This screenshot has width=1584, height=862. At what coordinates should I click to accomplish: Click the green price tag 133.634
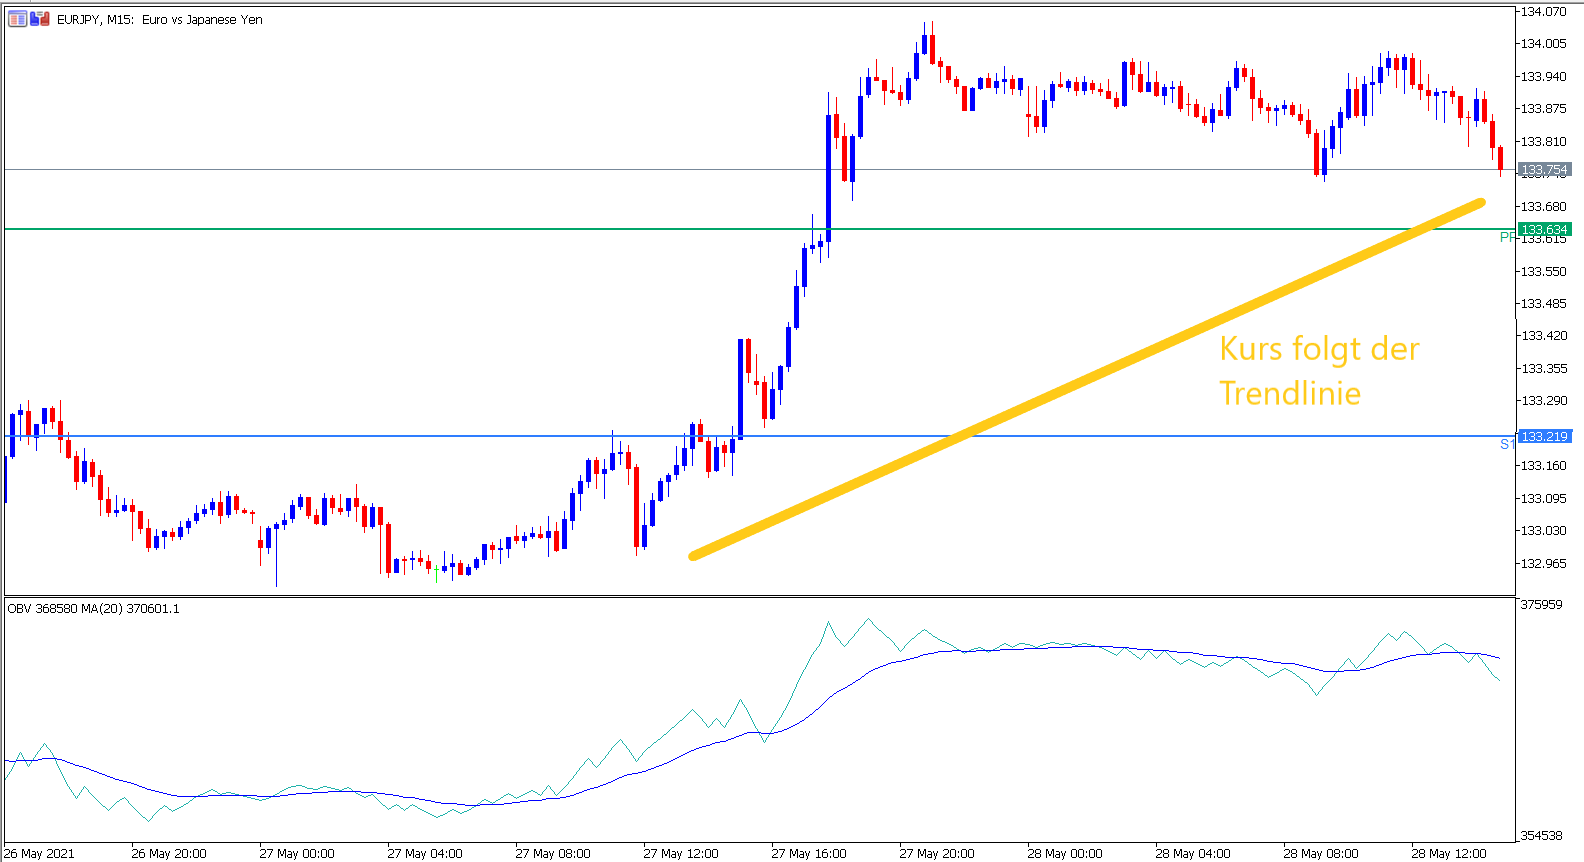coord(1544,229)
